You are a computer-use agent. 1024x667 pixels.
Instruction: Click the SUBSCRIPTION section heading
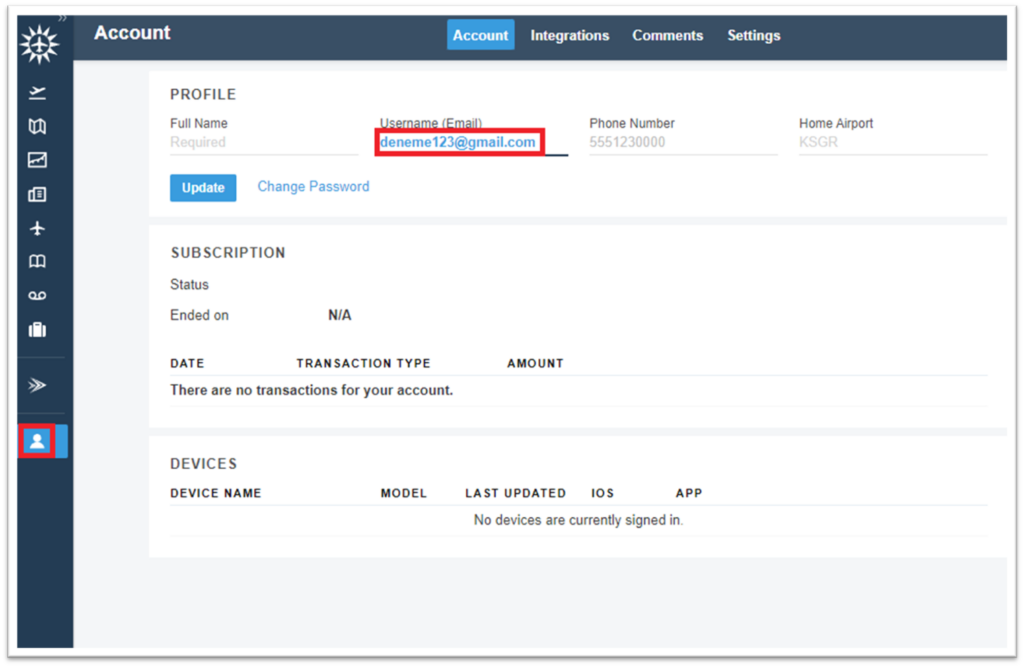pyautogui.click(x=228, y=253)
